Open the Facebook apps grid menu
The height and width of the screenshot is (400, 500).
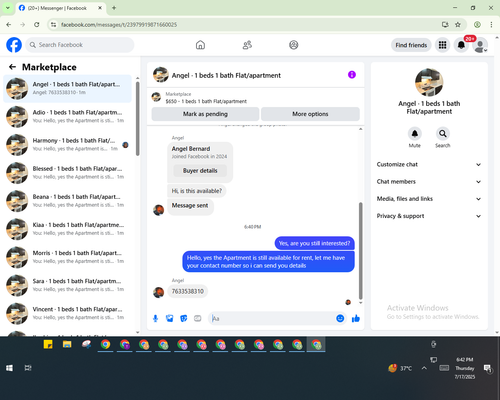tap(442, 45)
